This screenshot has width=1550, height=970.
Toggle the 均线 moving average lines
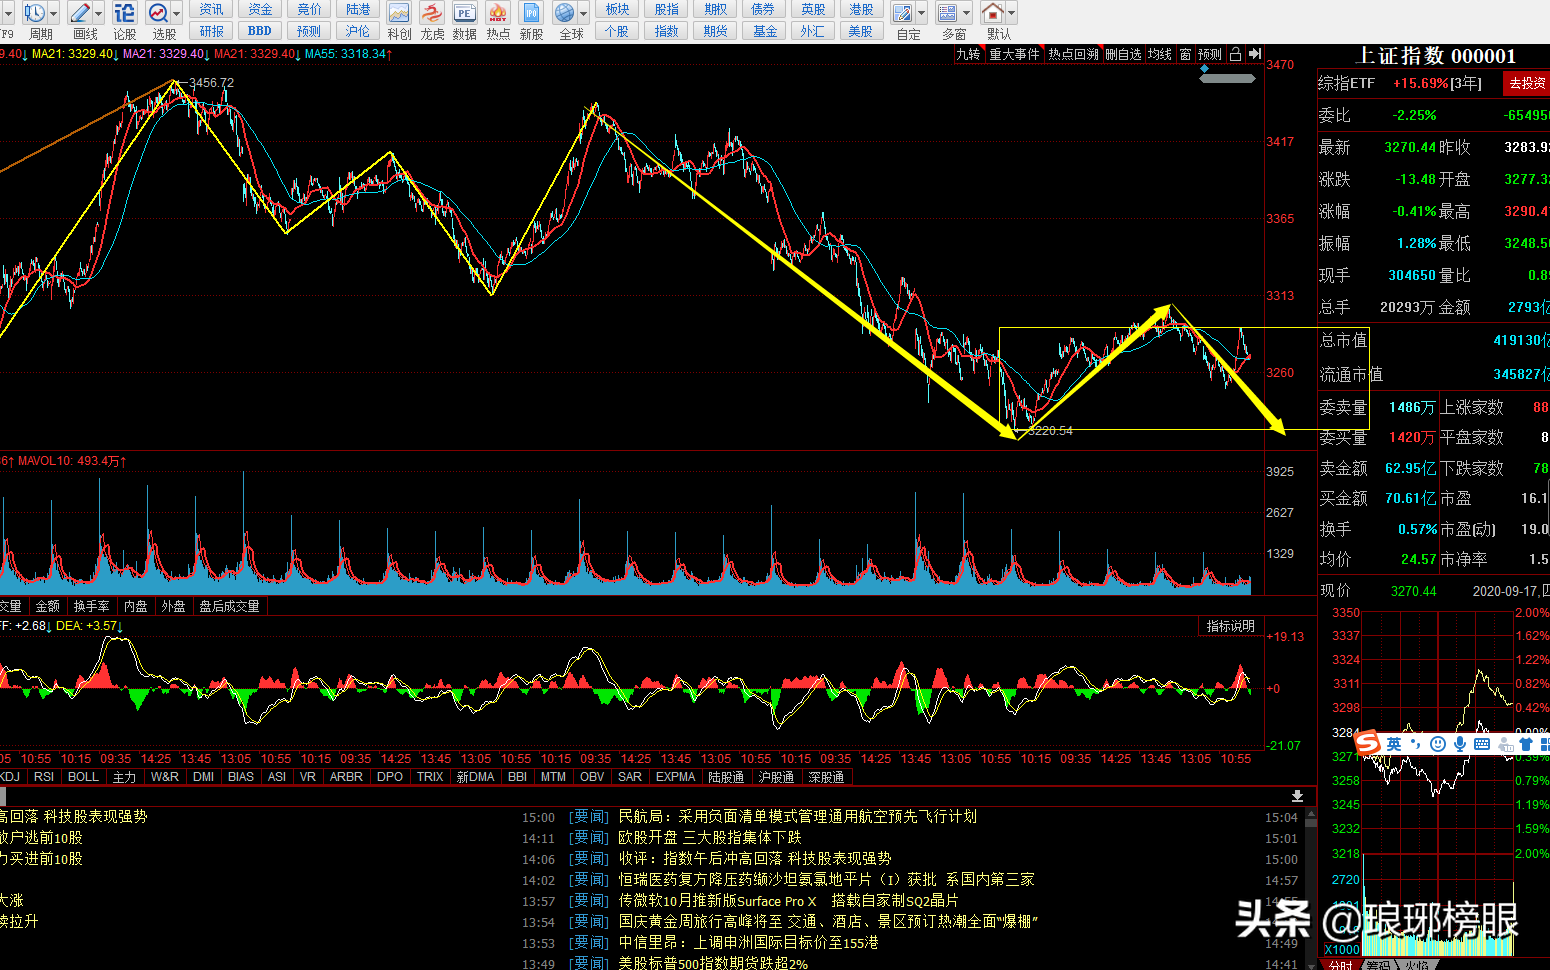pos(1160,54)
